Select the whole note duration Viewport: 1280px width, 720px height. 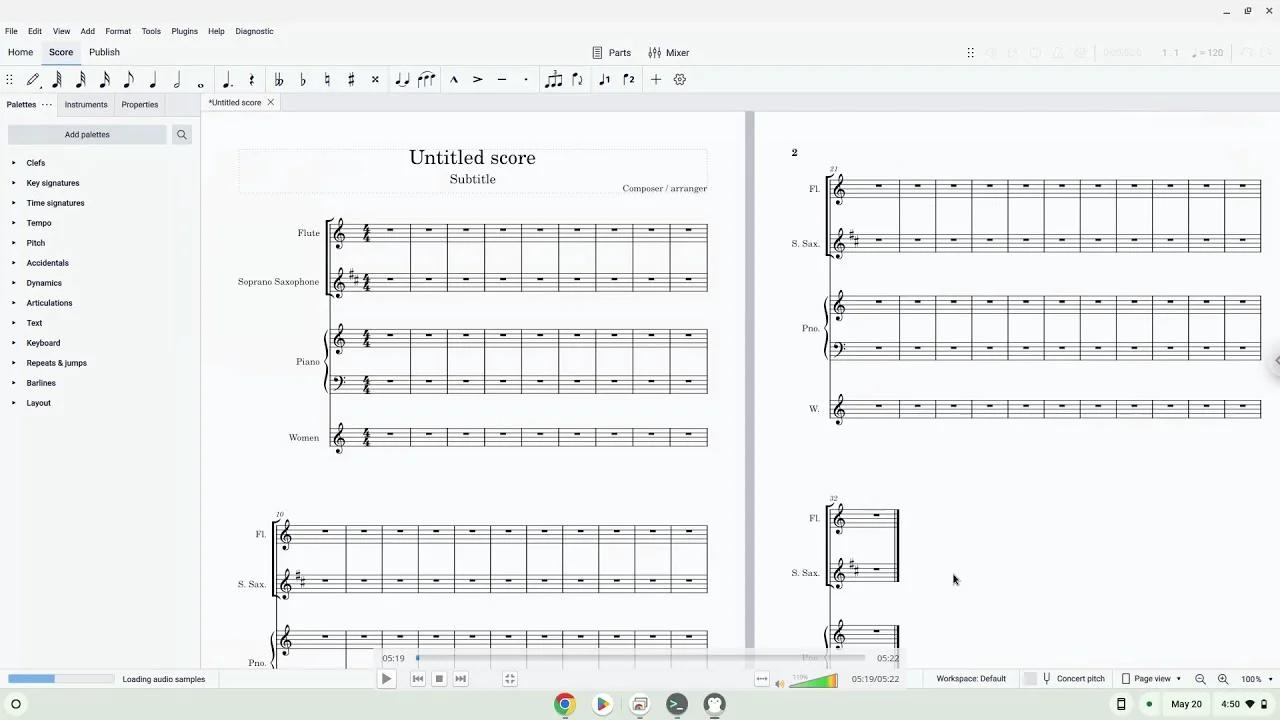pyautogui.click(x=201, y=80)
